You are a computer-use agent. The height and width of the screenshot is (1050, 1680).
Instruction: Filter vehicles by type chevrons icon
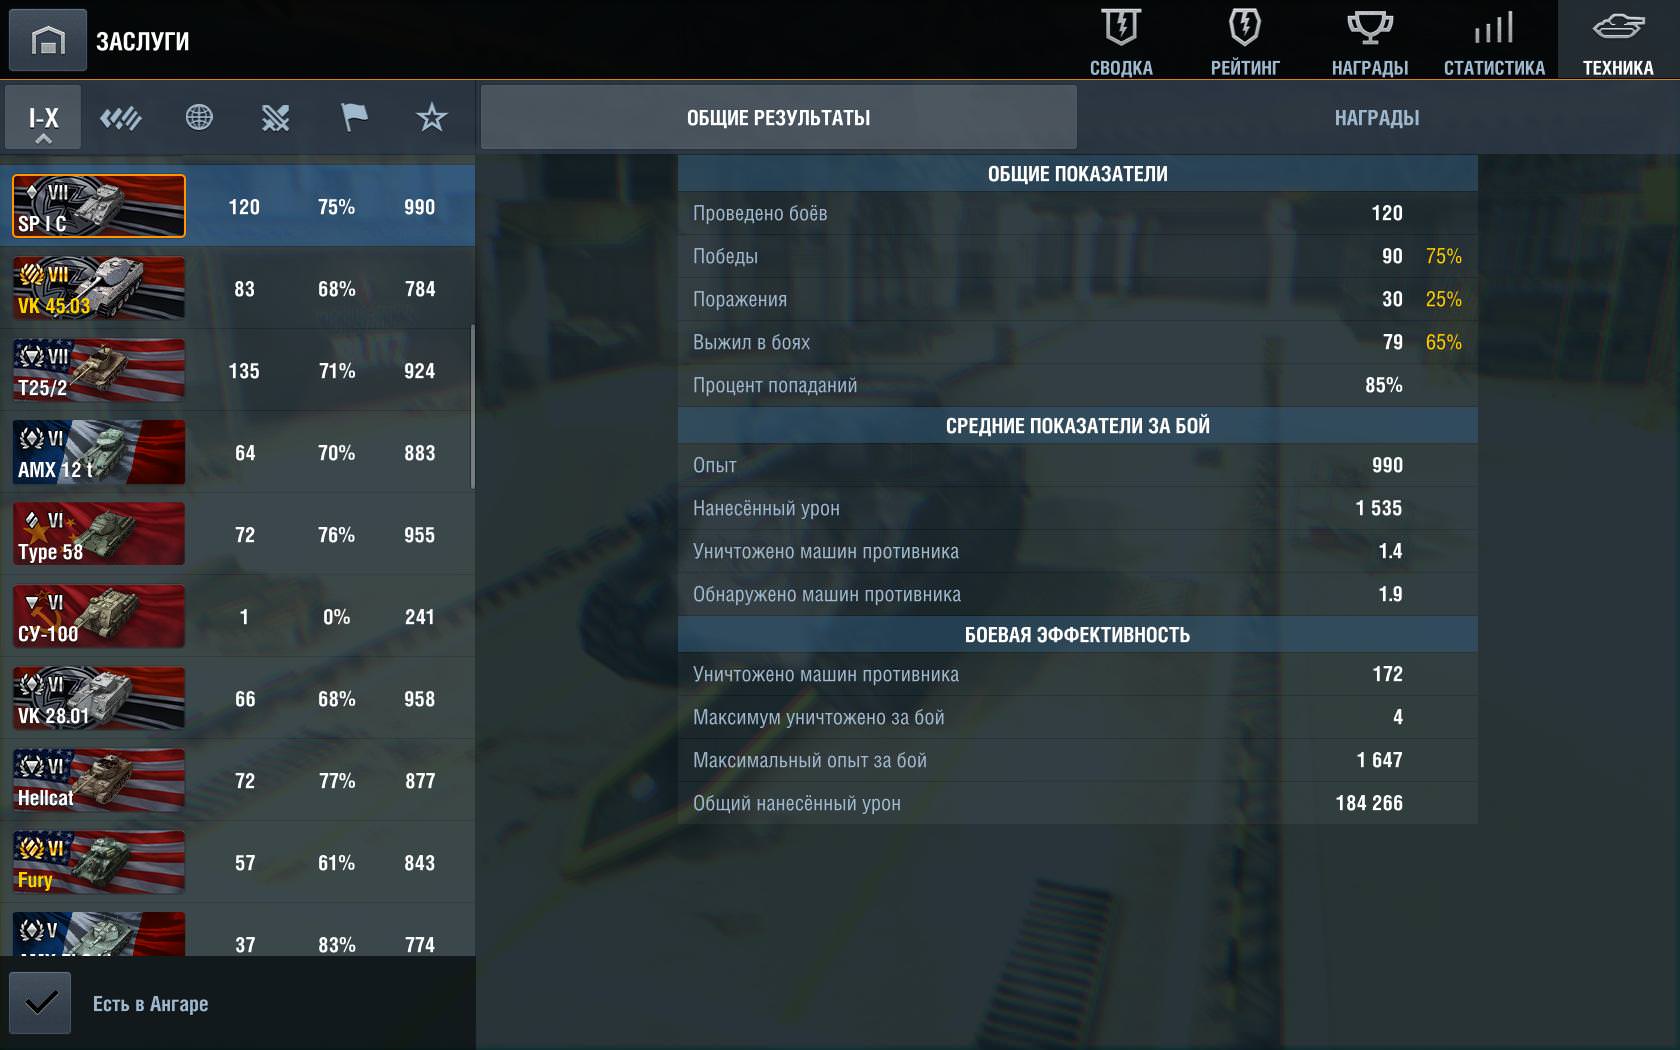click(x=121, y=118)
